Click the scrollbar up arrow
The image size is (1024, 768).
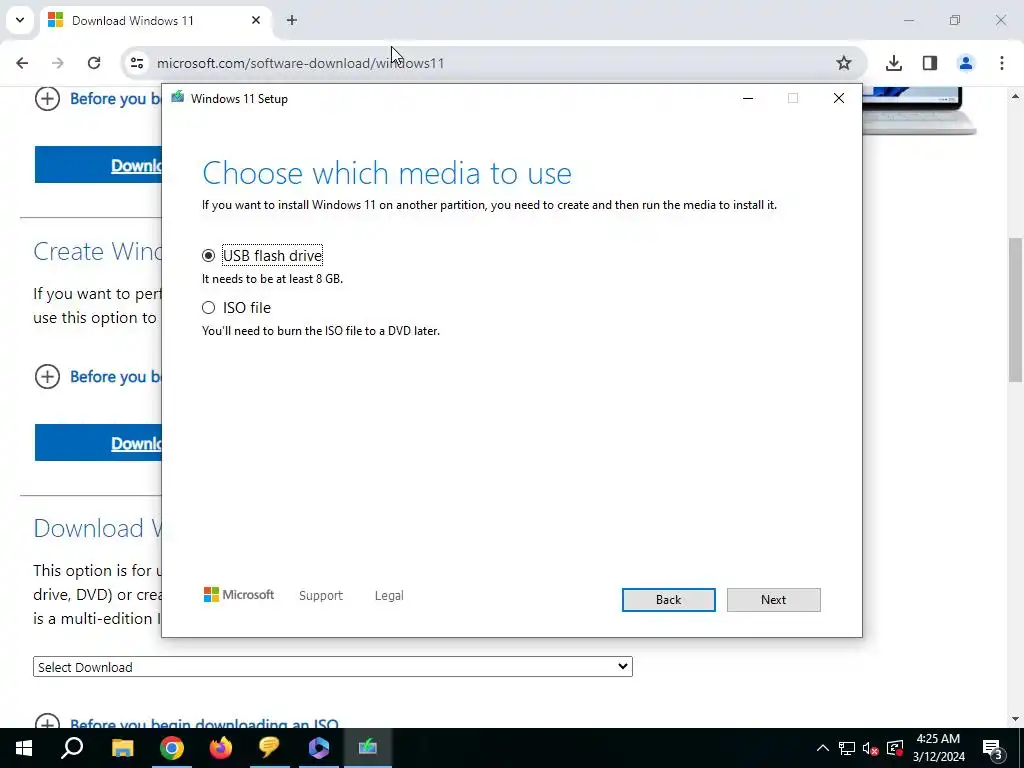[x=1015, y=96]
